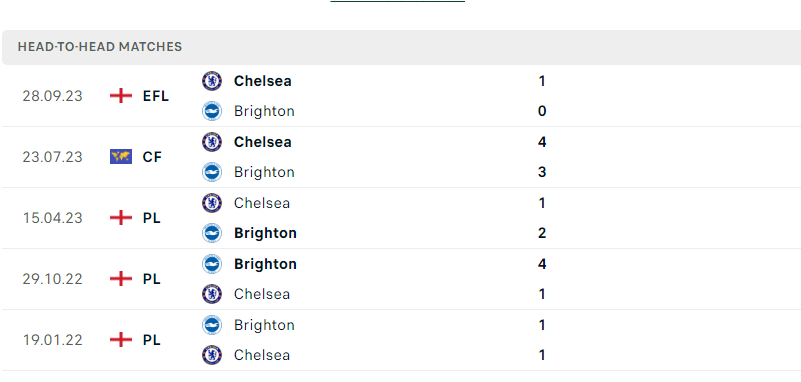Click Chelsea crest in 23.07.23 match
The width and height of the screenshot is (801, 382).
coord(211,142)
